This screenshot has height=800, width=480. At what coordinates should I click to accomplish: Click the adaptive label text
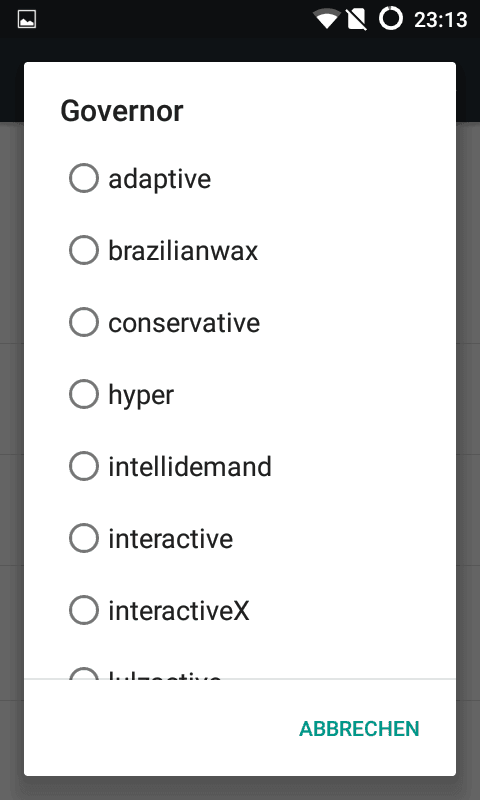coord(160,179)
